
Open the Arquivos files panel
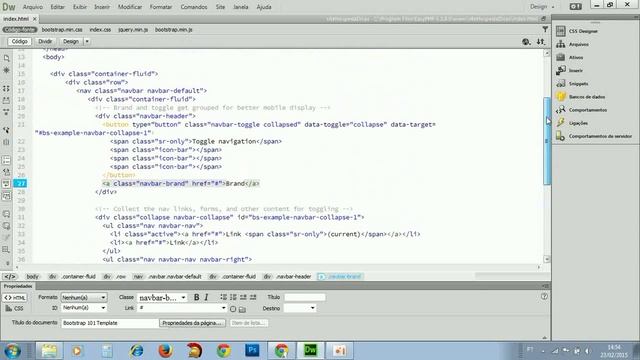coord(573,44)
